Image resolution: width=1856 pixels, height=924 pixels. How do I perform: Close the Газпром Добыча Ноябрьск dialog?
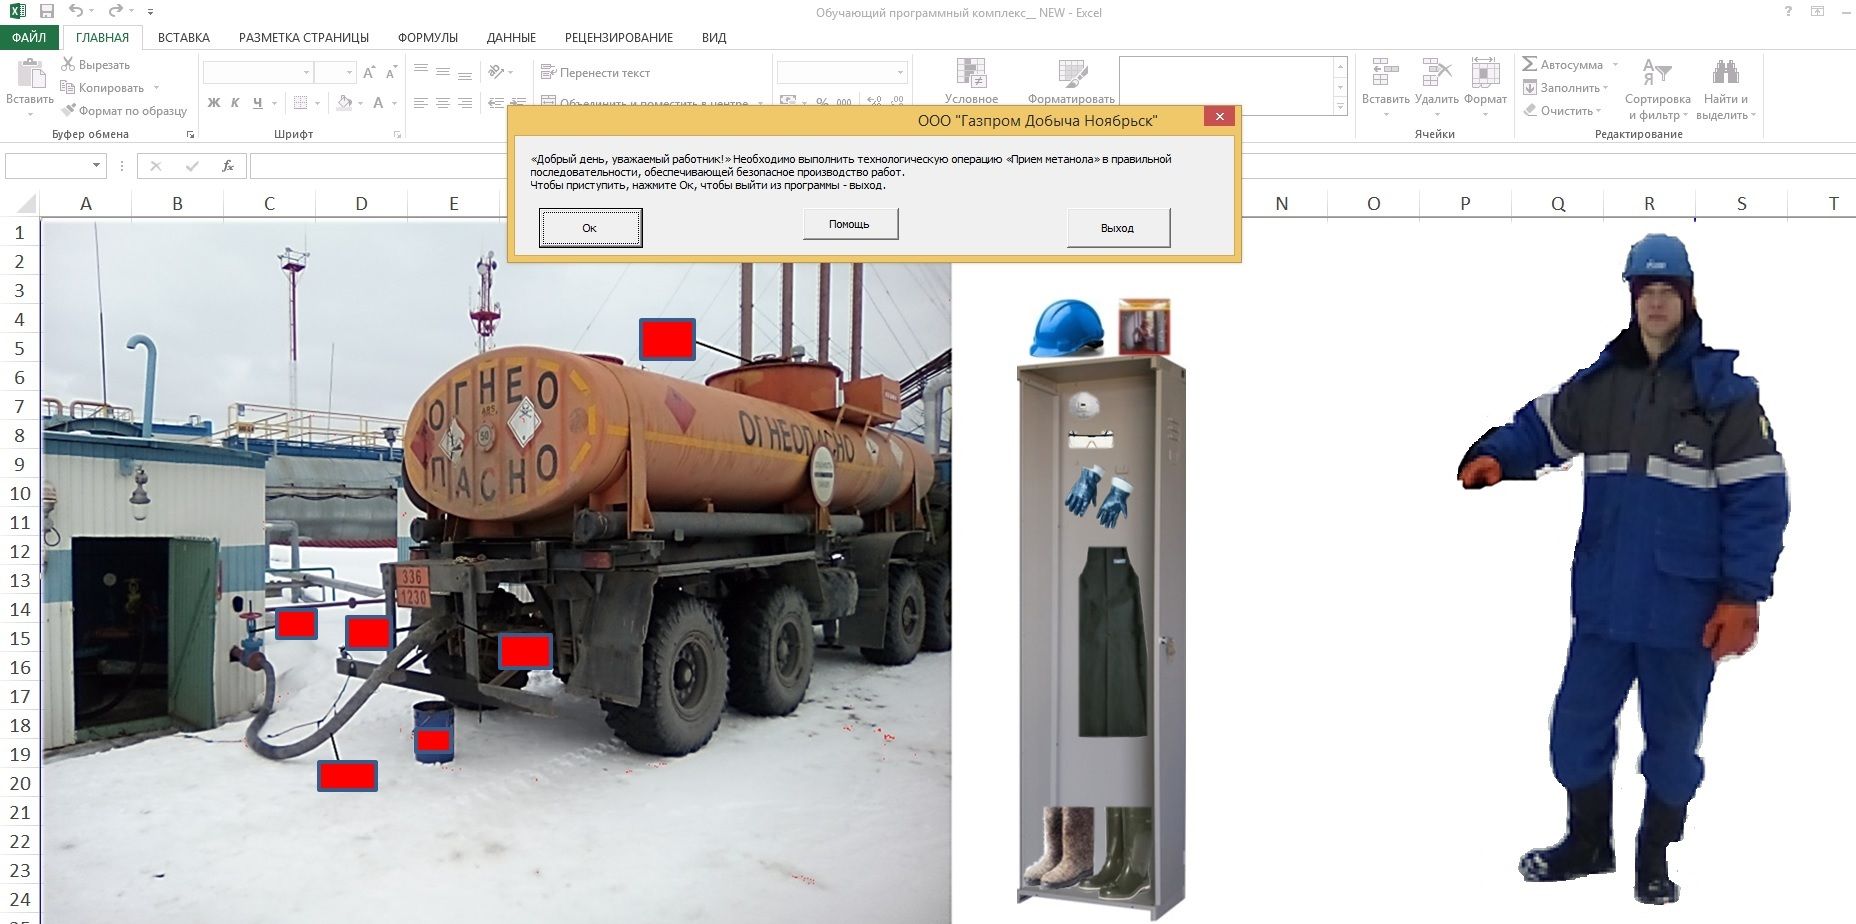[1219, 116]
